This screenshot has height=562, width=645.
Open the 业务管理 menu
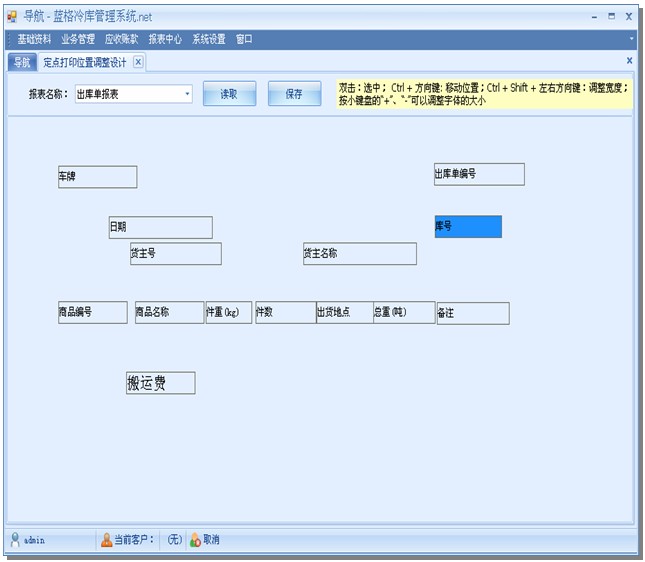point(78,39)
